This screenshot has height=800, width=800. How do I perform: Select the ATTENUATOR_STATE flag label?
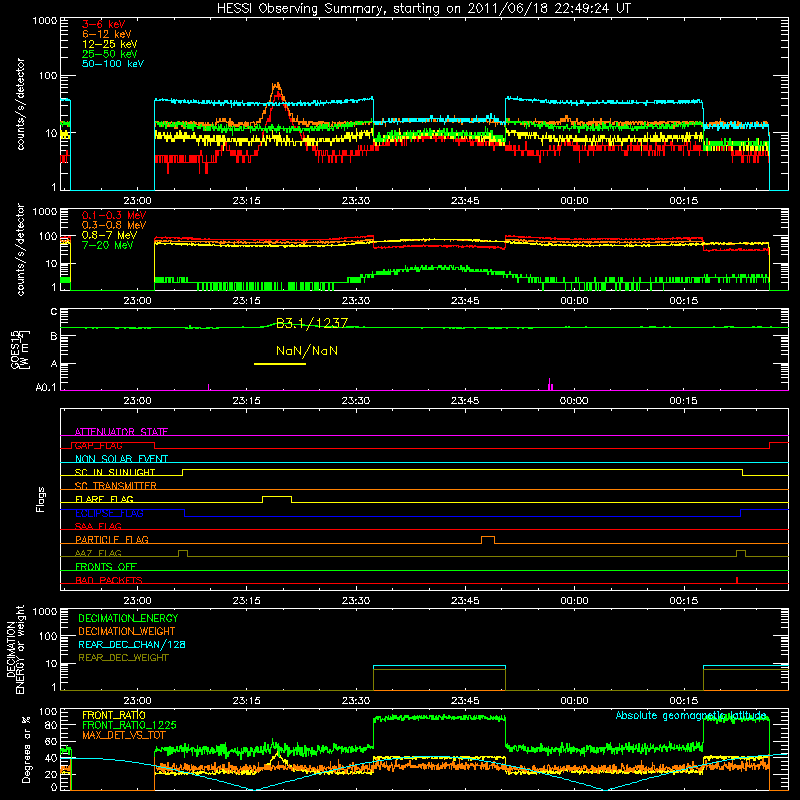click(121, 432)
